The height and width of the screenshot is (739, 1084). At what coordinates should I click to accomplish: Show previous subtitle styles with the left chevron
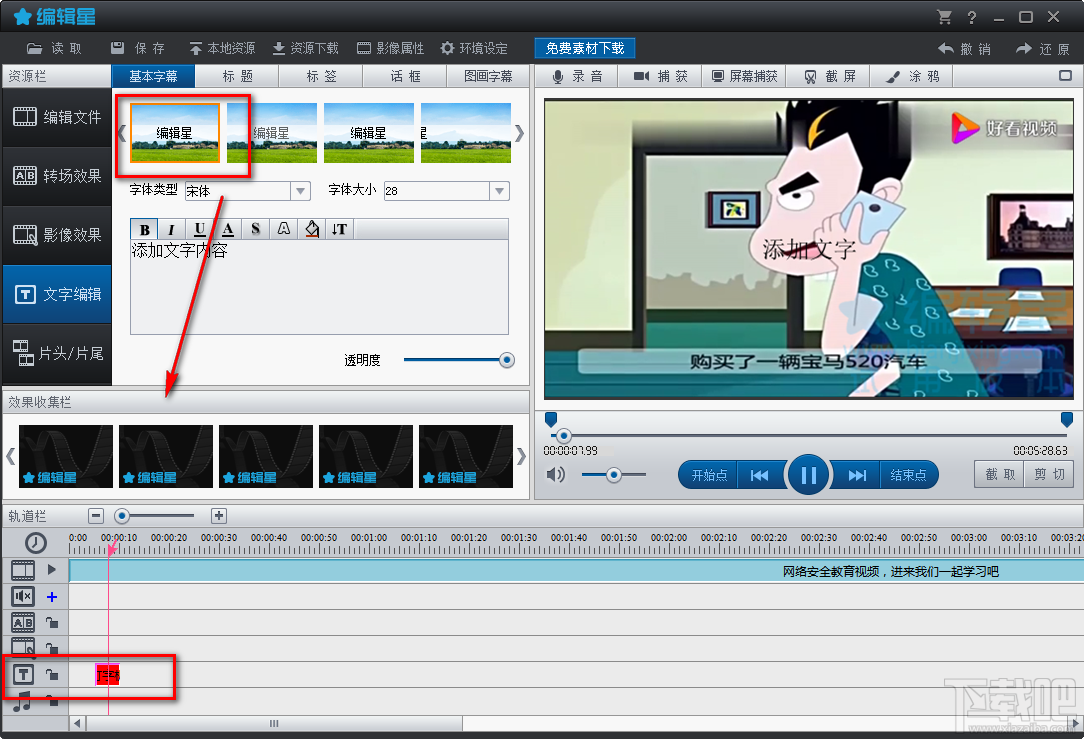[122, 133]
